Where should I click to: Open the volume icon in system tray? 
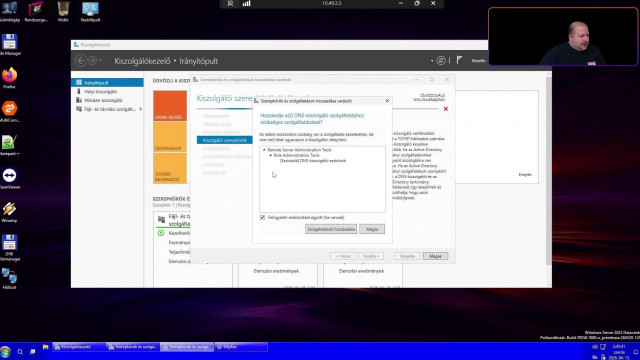pos(594,347)
